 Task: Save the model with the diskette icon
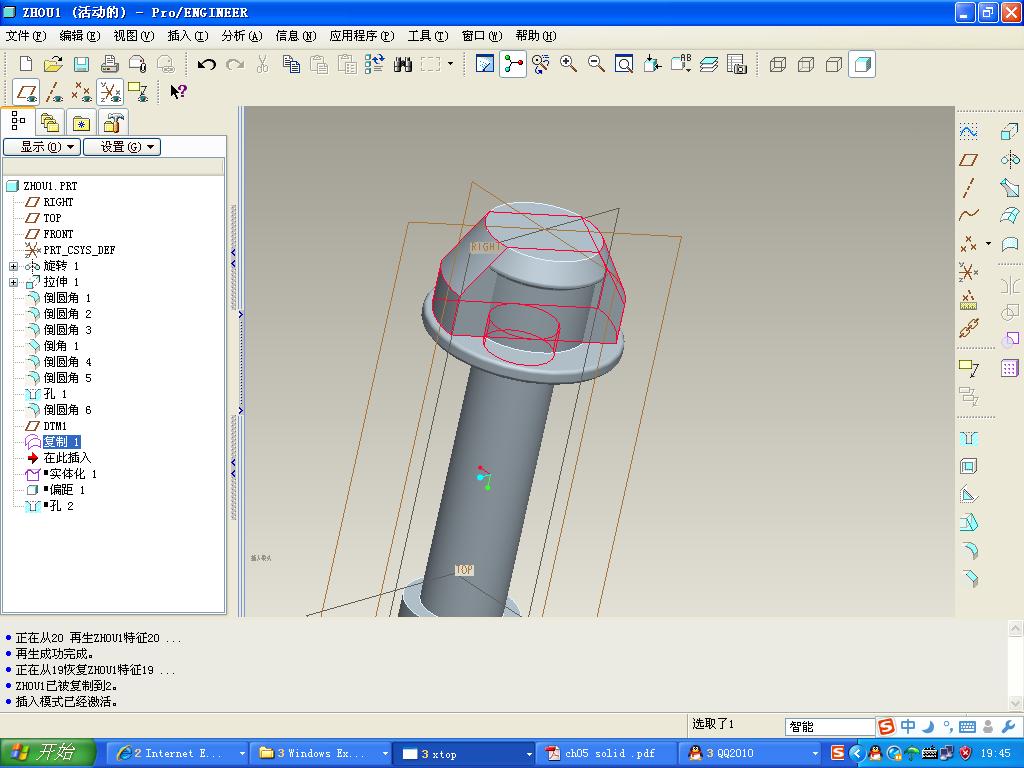point(81,64)
